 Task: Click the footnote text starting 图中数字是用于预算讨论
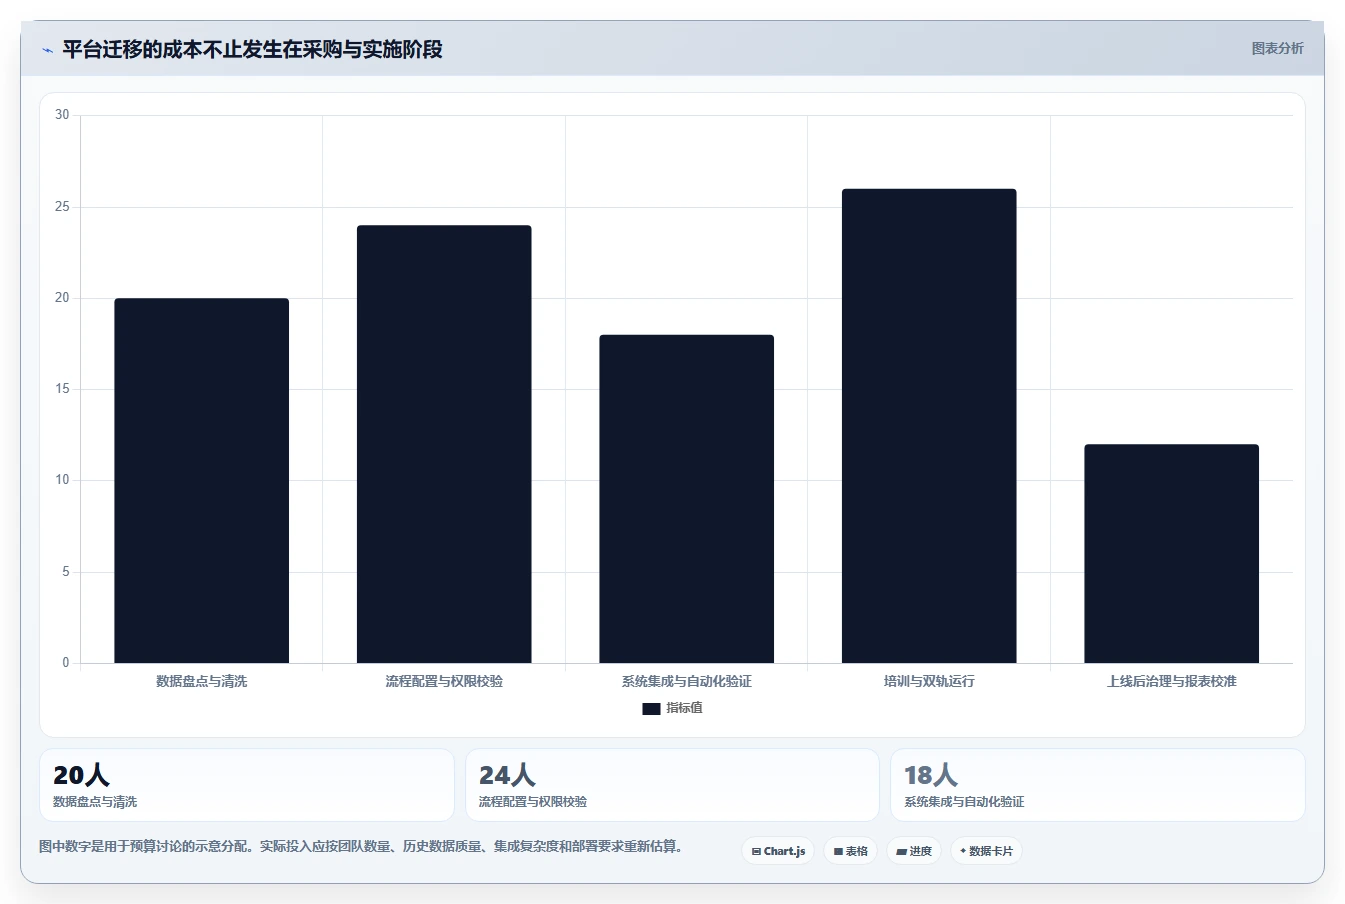pos(361,846)
